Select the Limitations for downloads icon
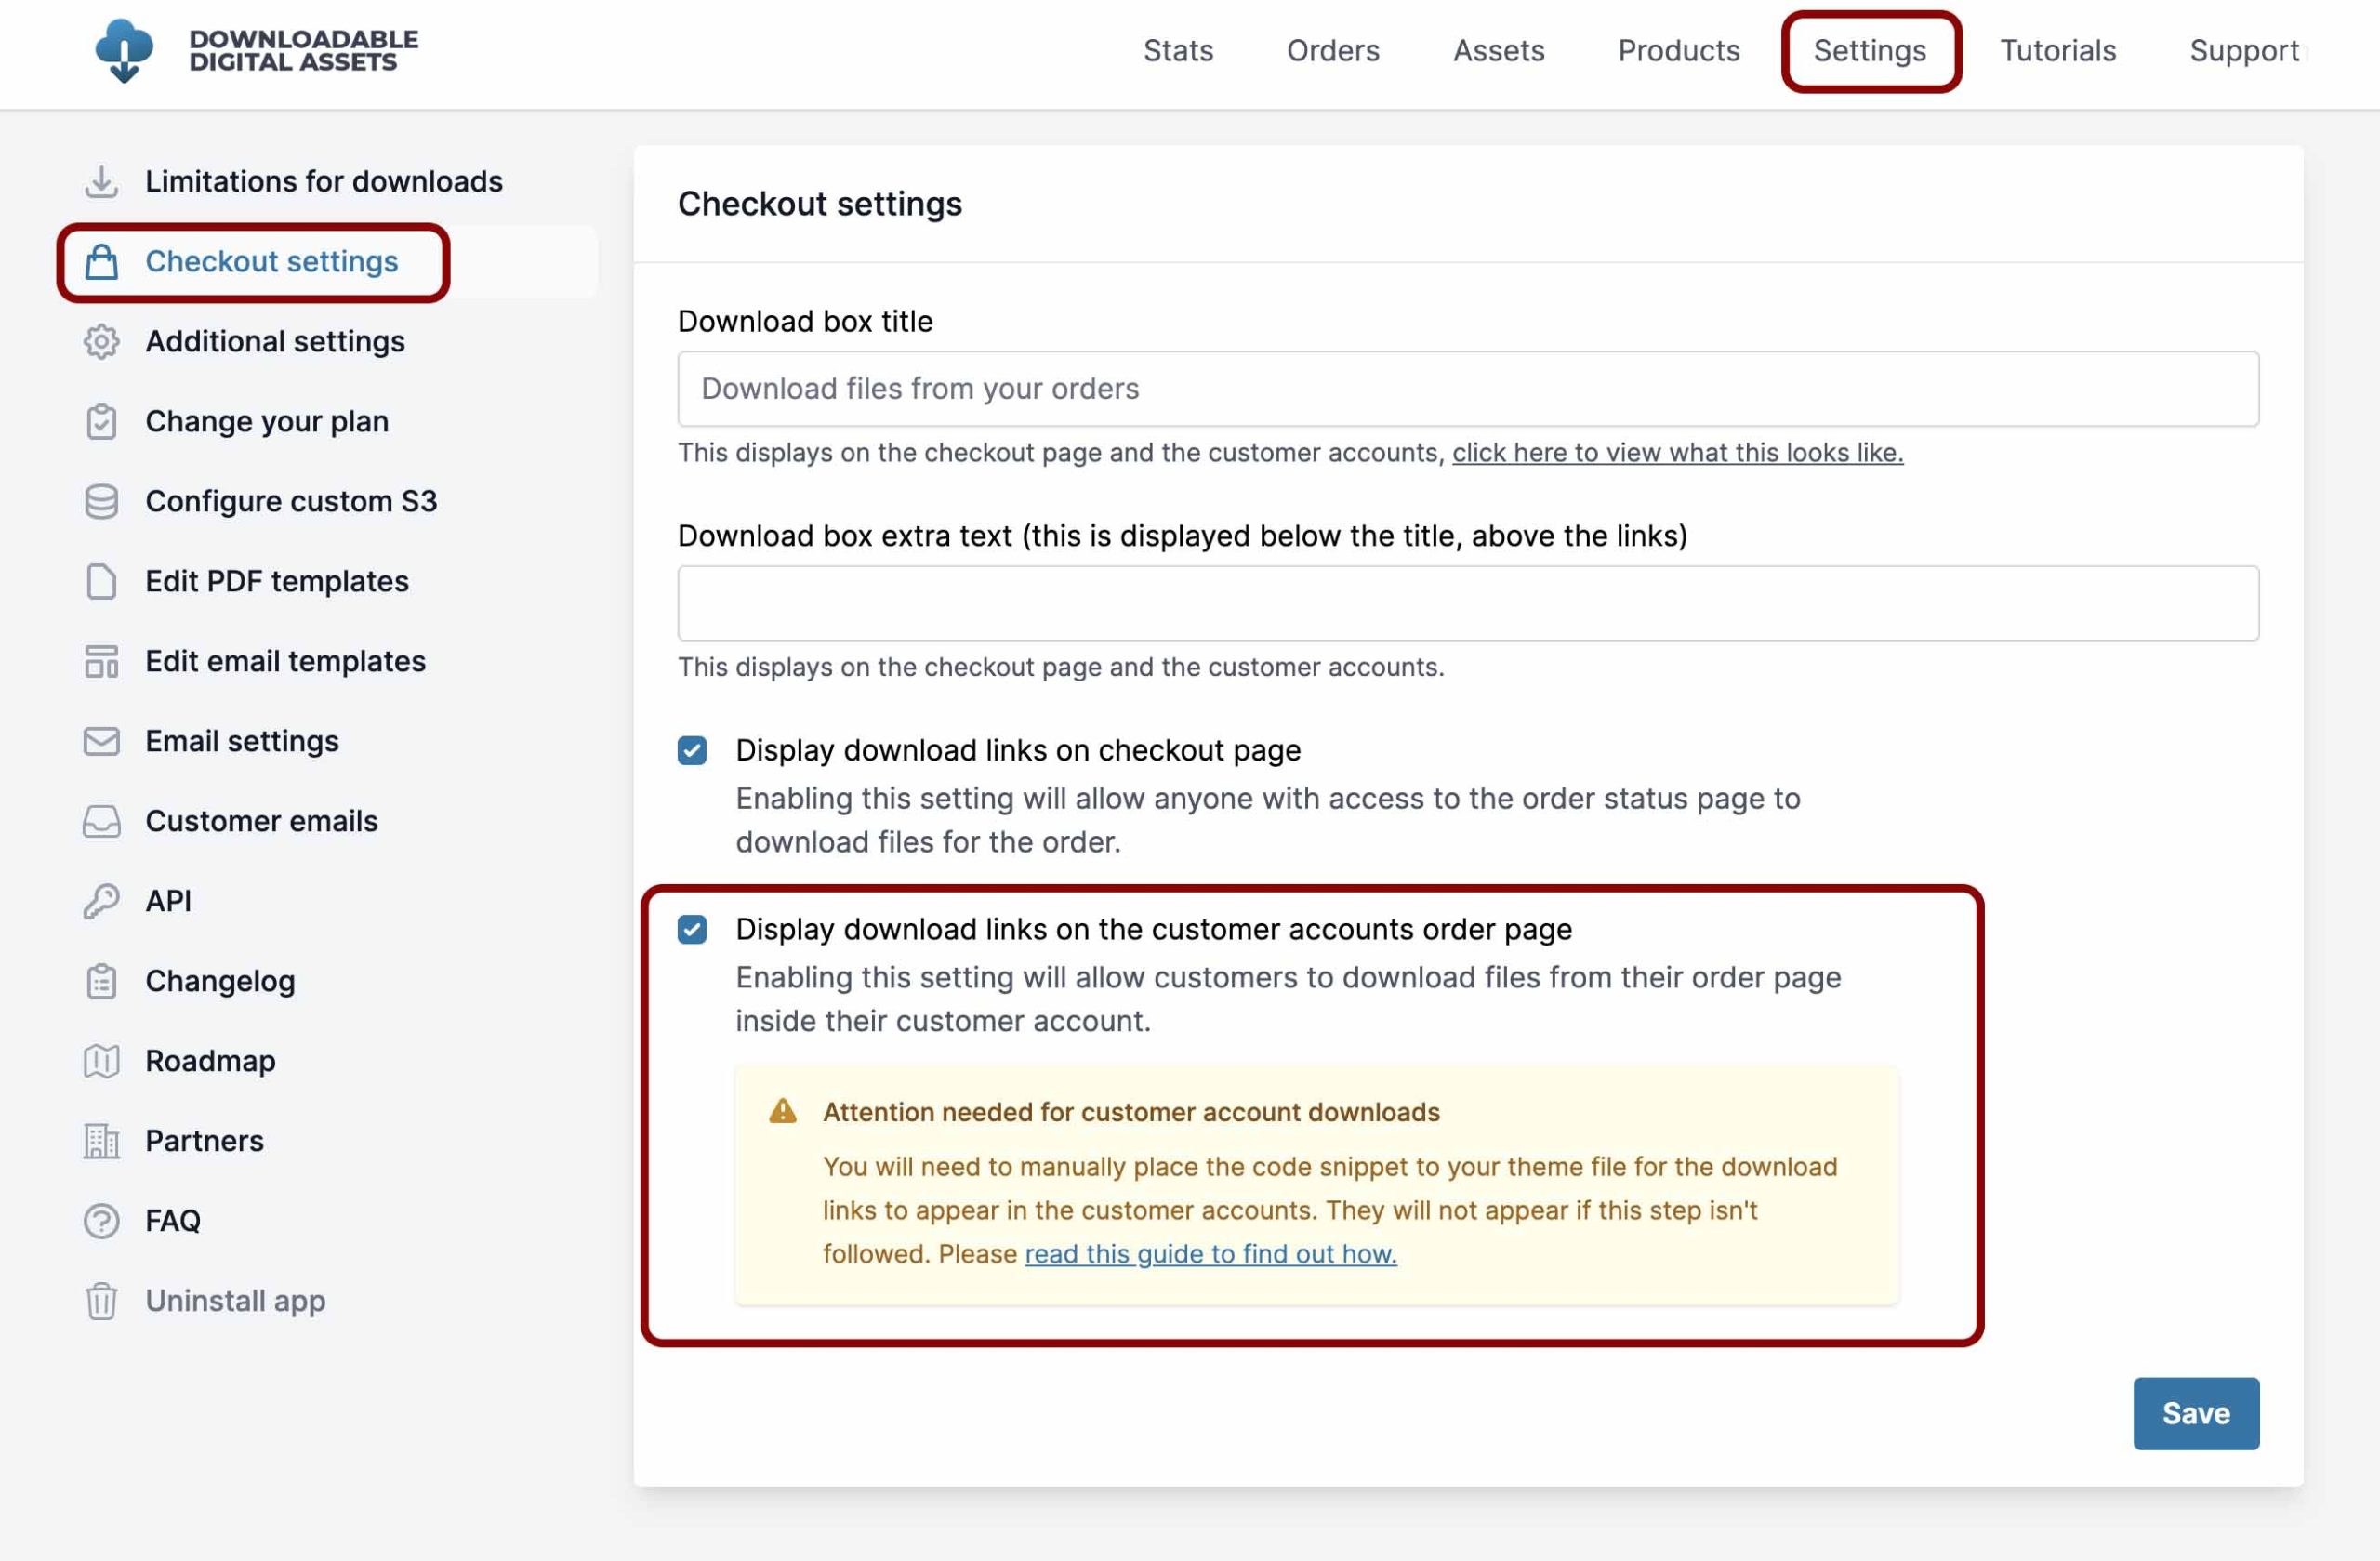2380x1561 pixels. [101, 181]
